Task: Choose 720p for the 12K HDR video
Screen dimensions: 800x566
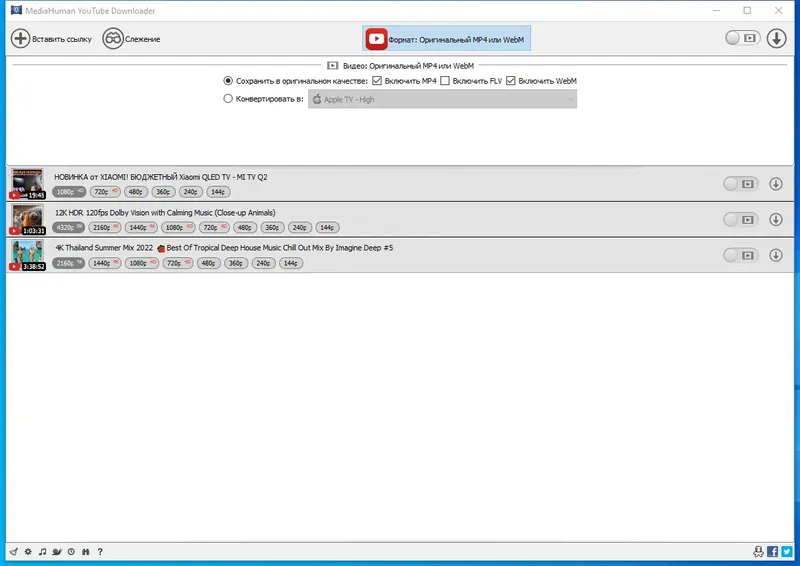Action: tap(214, 228)
